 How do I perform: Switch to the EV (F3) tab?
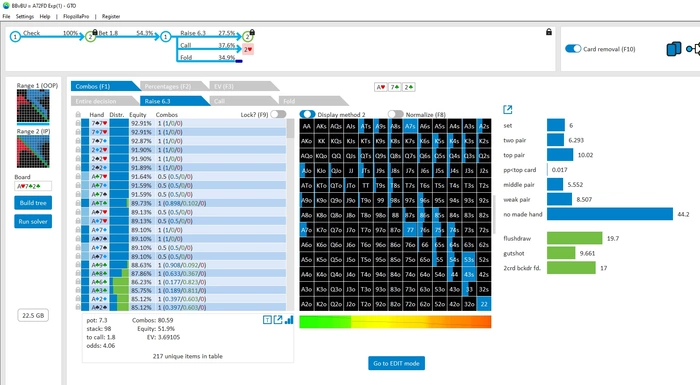[x=243, y=86]
